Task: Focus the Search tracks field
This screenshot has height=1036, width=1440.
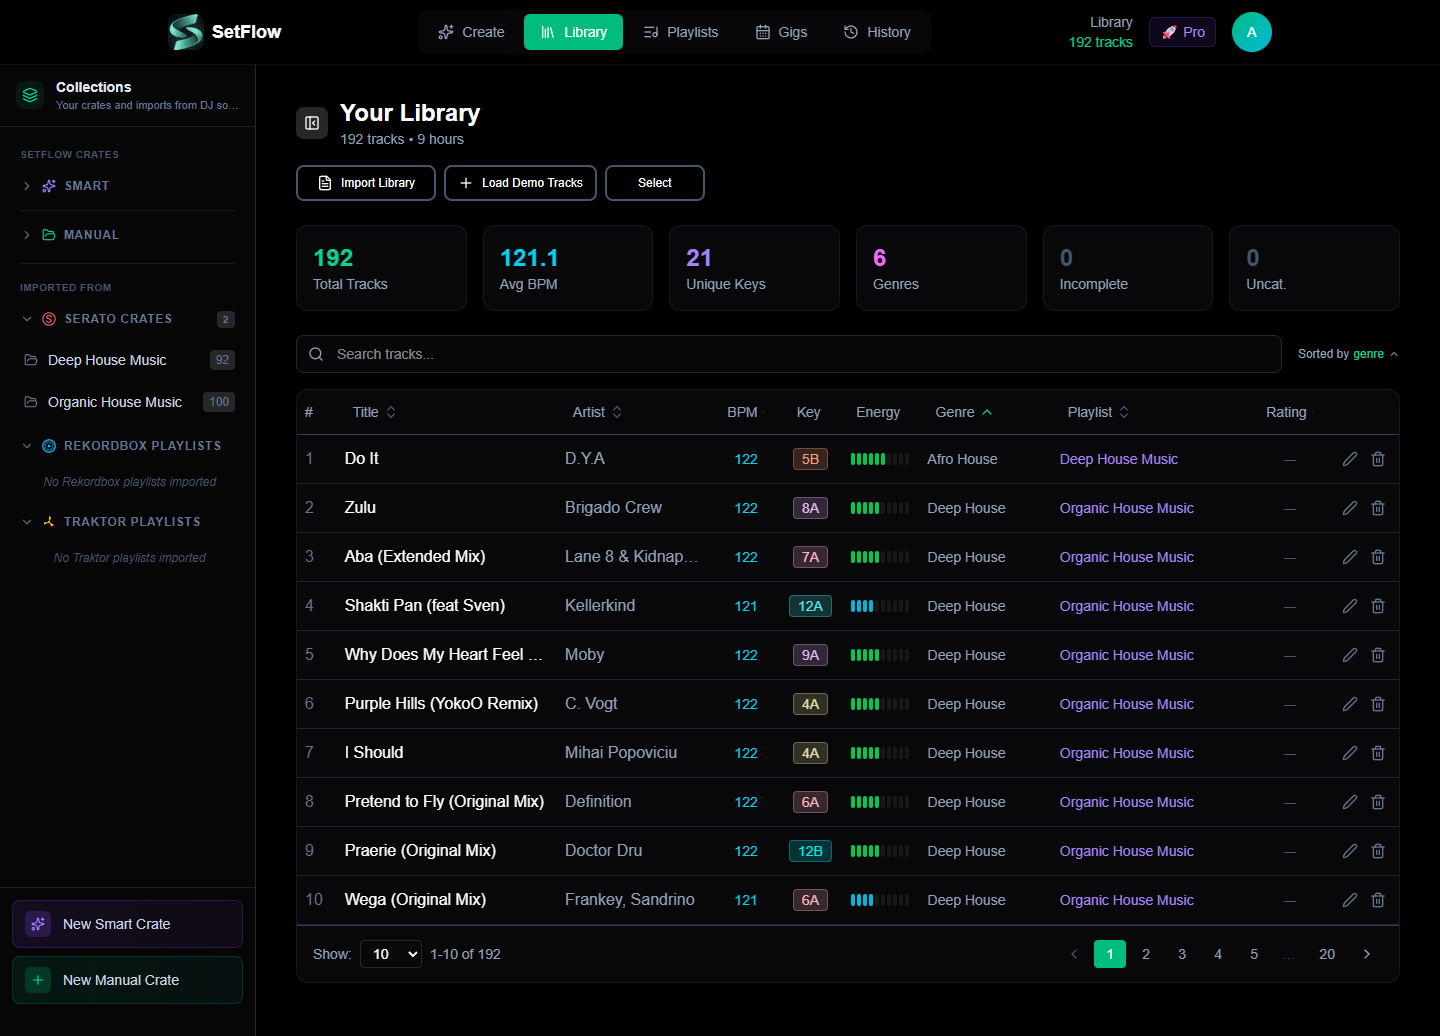Action: (788, 354)
